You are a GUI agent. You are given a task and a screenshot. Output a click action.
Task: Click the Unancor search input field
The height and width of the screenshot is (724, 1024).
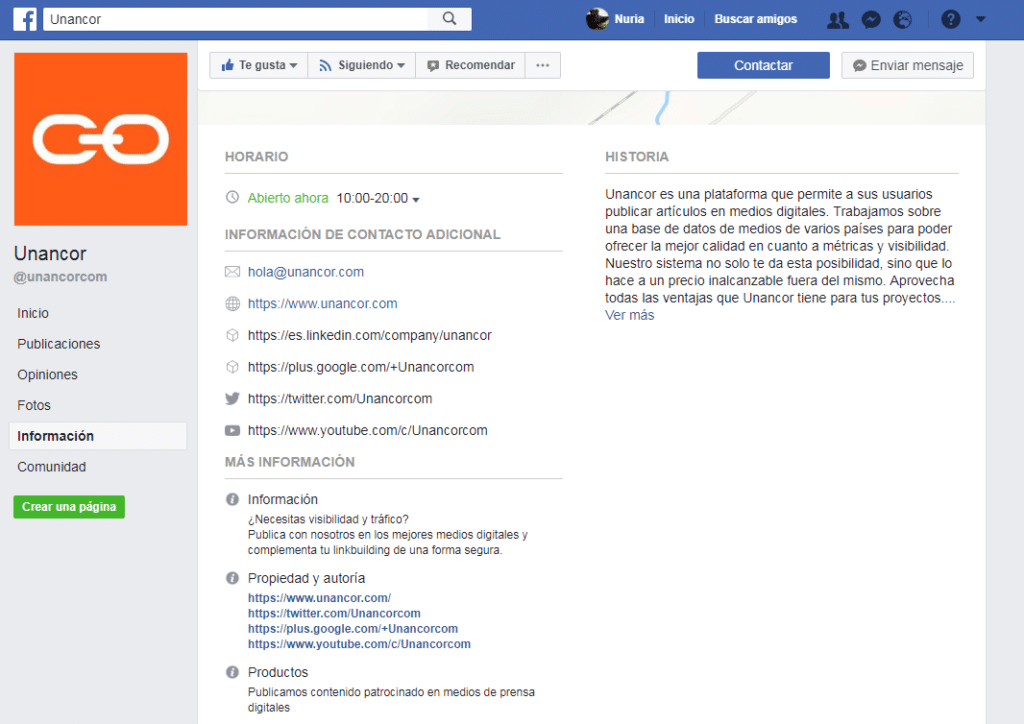click(235, 19)
